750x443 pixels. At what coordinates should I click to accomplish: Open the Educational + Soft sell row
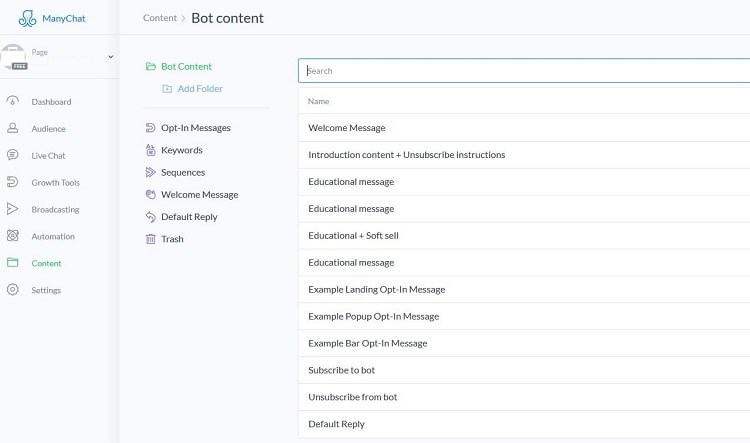coord(524,235)
